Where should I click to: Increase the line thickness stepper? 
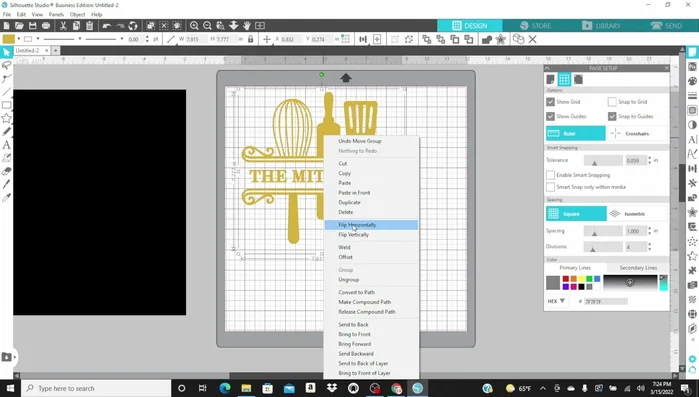tap(147, 37)
